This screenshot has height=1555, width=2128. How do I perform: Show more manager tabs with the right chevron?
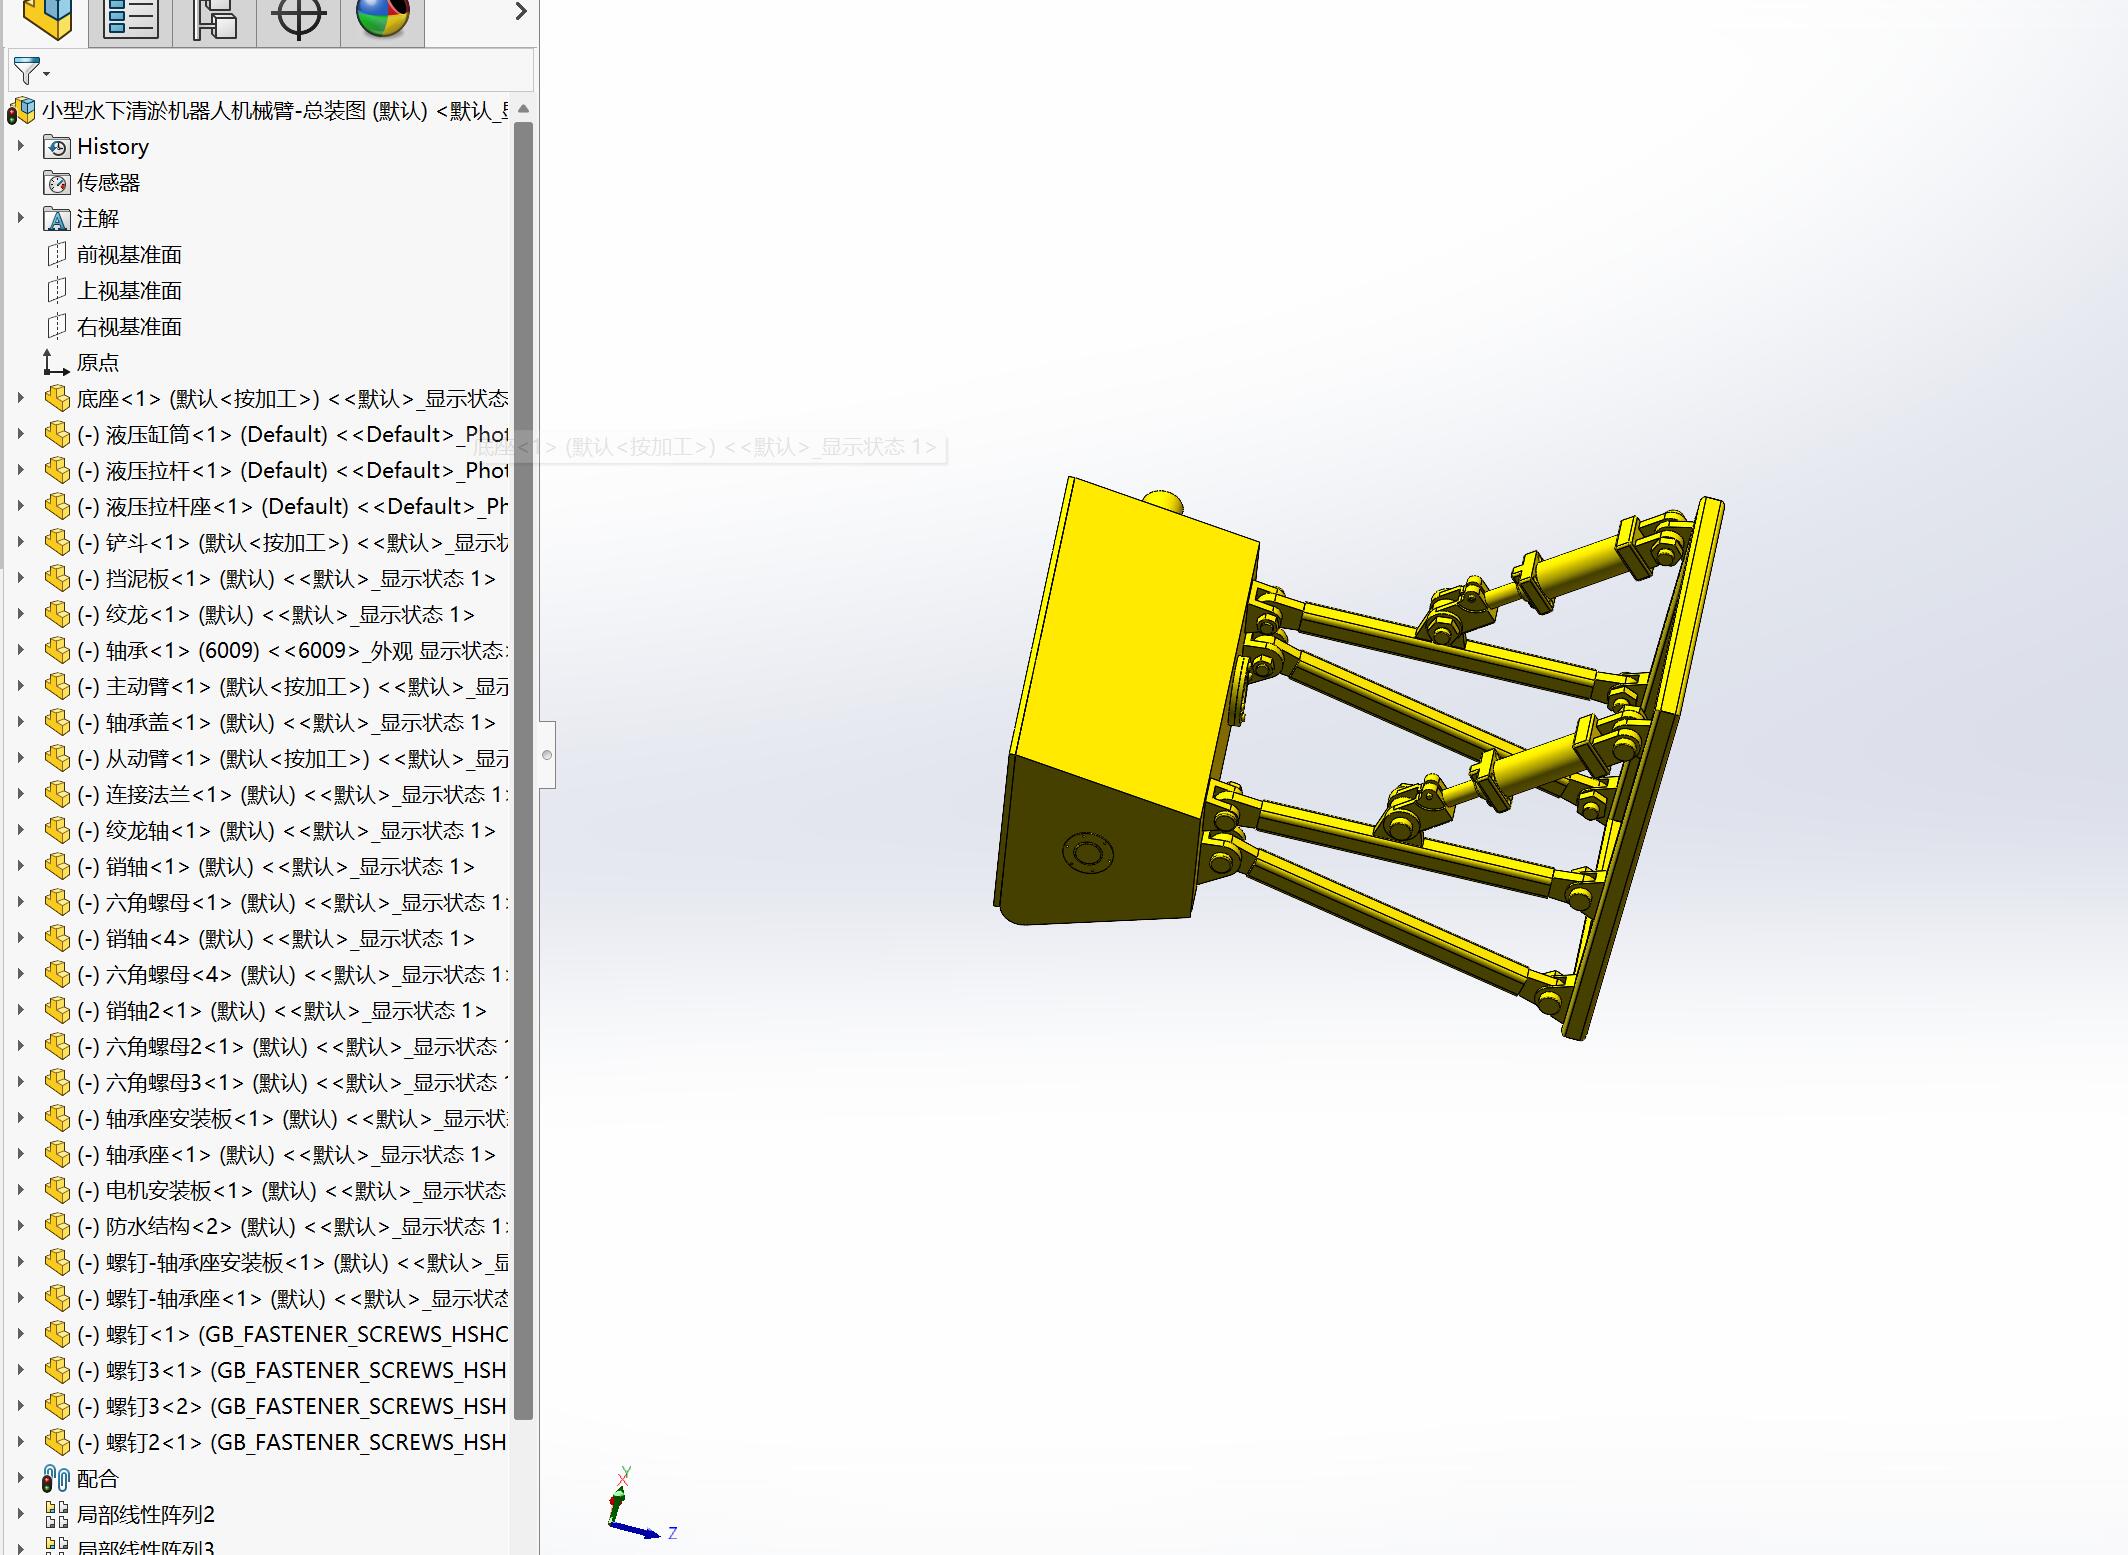(520, 12)
